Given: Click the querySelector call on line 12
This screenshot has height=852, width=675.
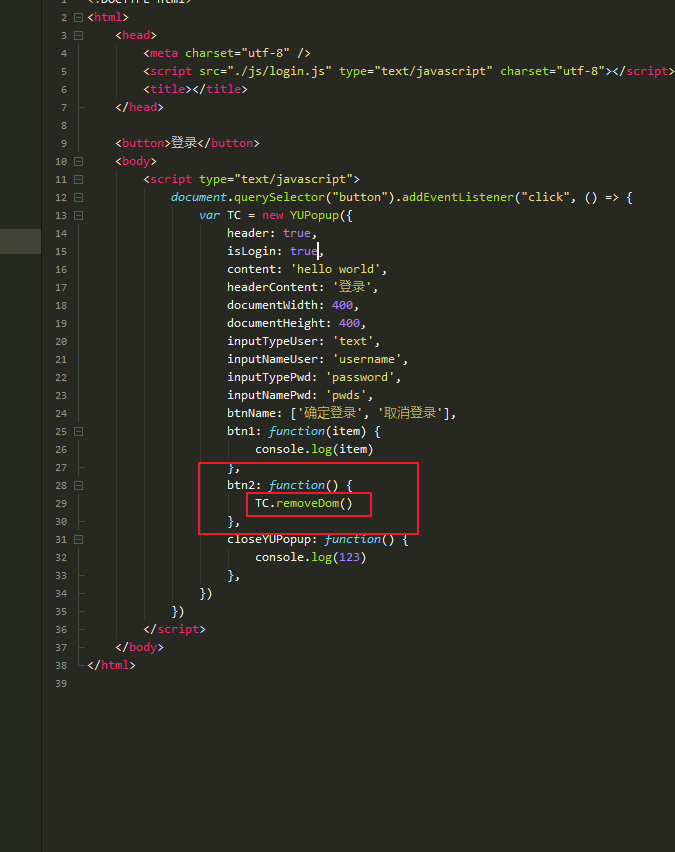Looking at the screenshot, I should click(x=279, y=197).
